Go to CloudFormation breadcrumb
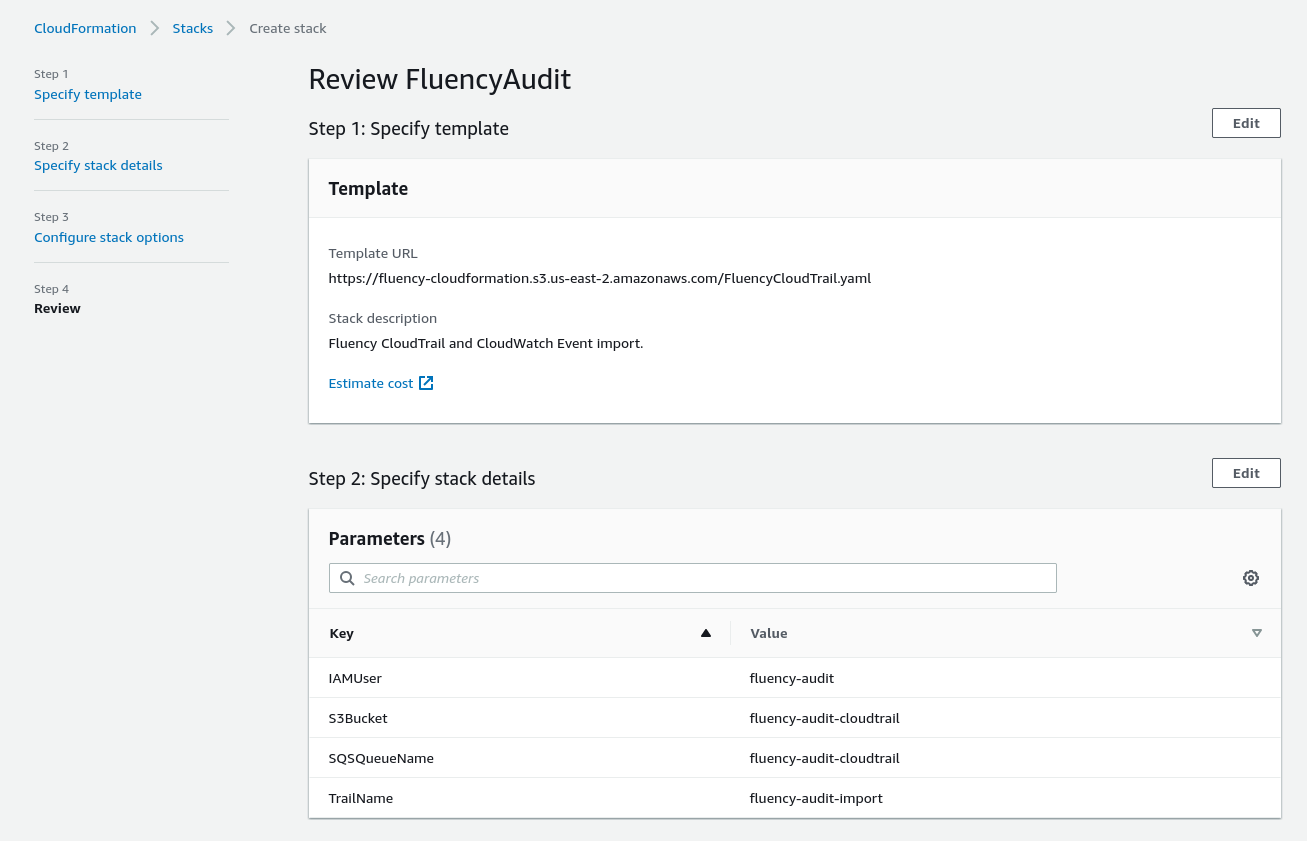 tap(85, 28)
